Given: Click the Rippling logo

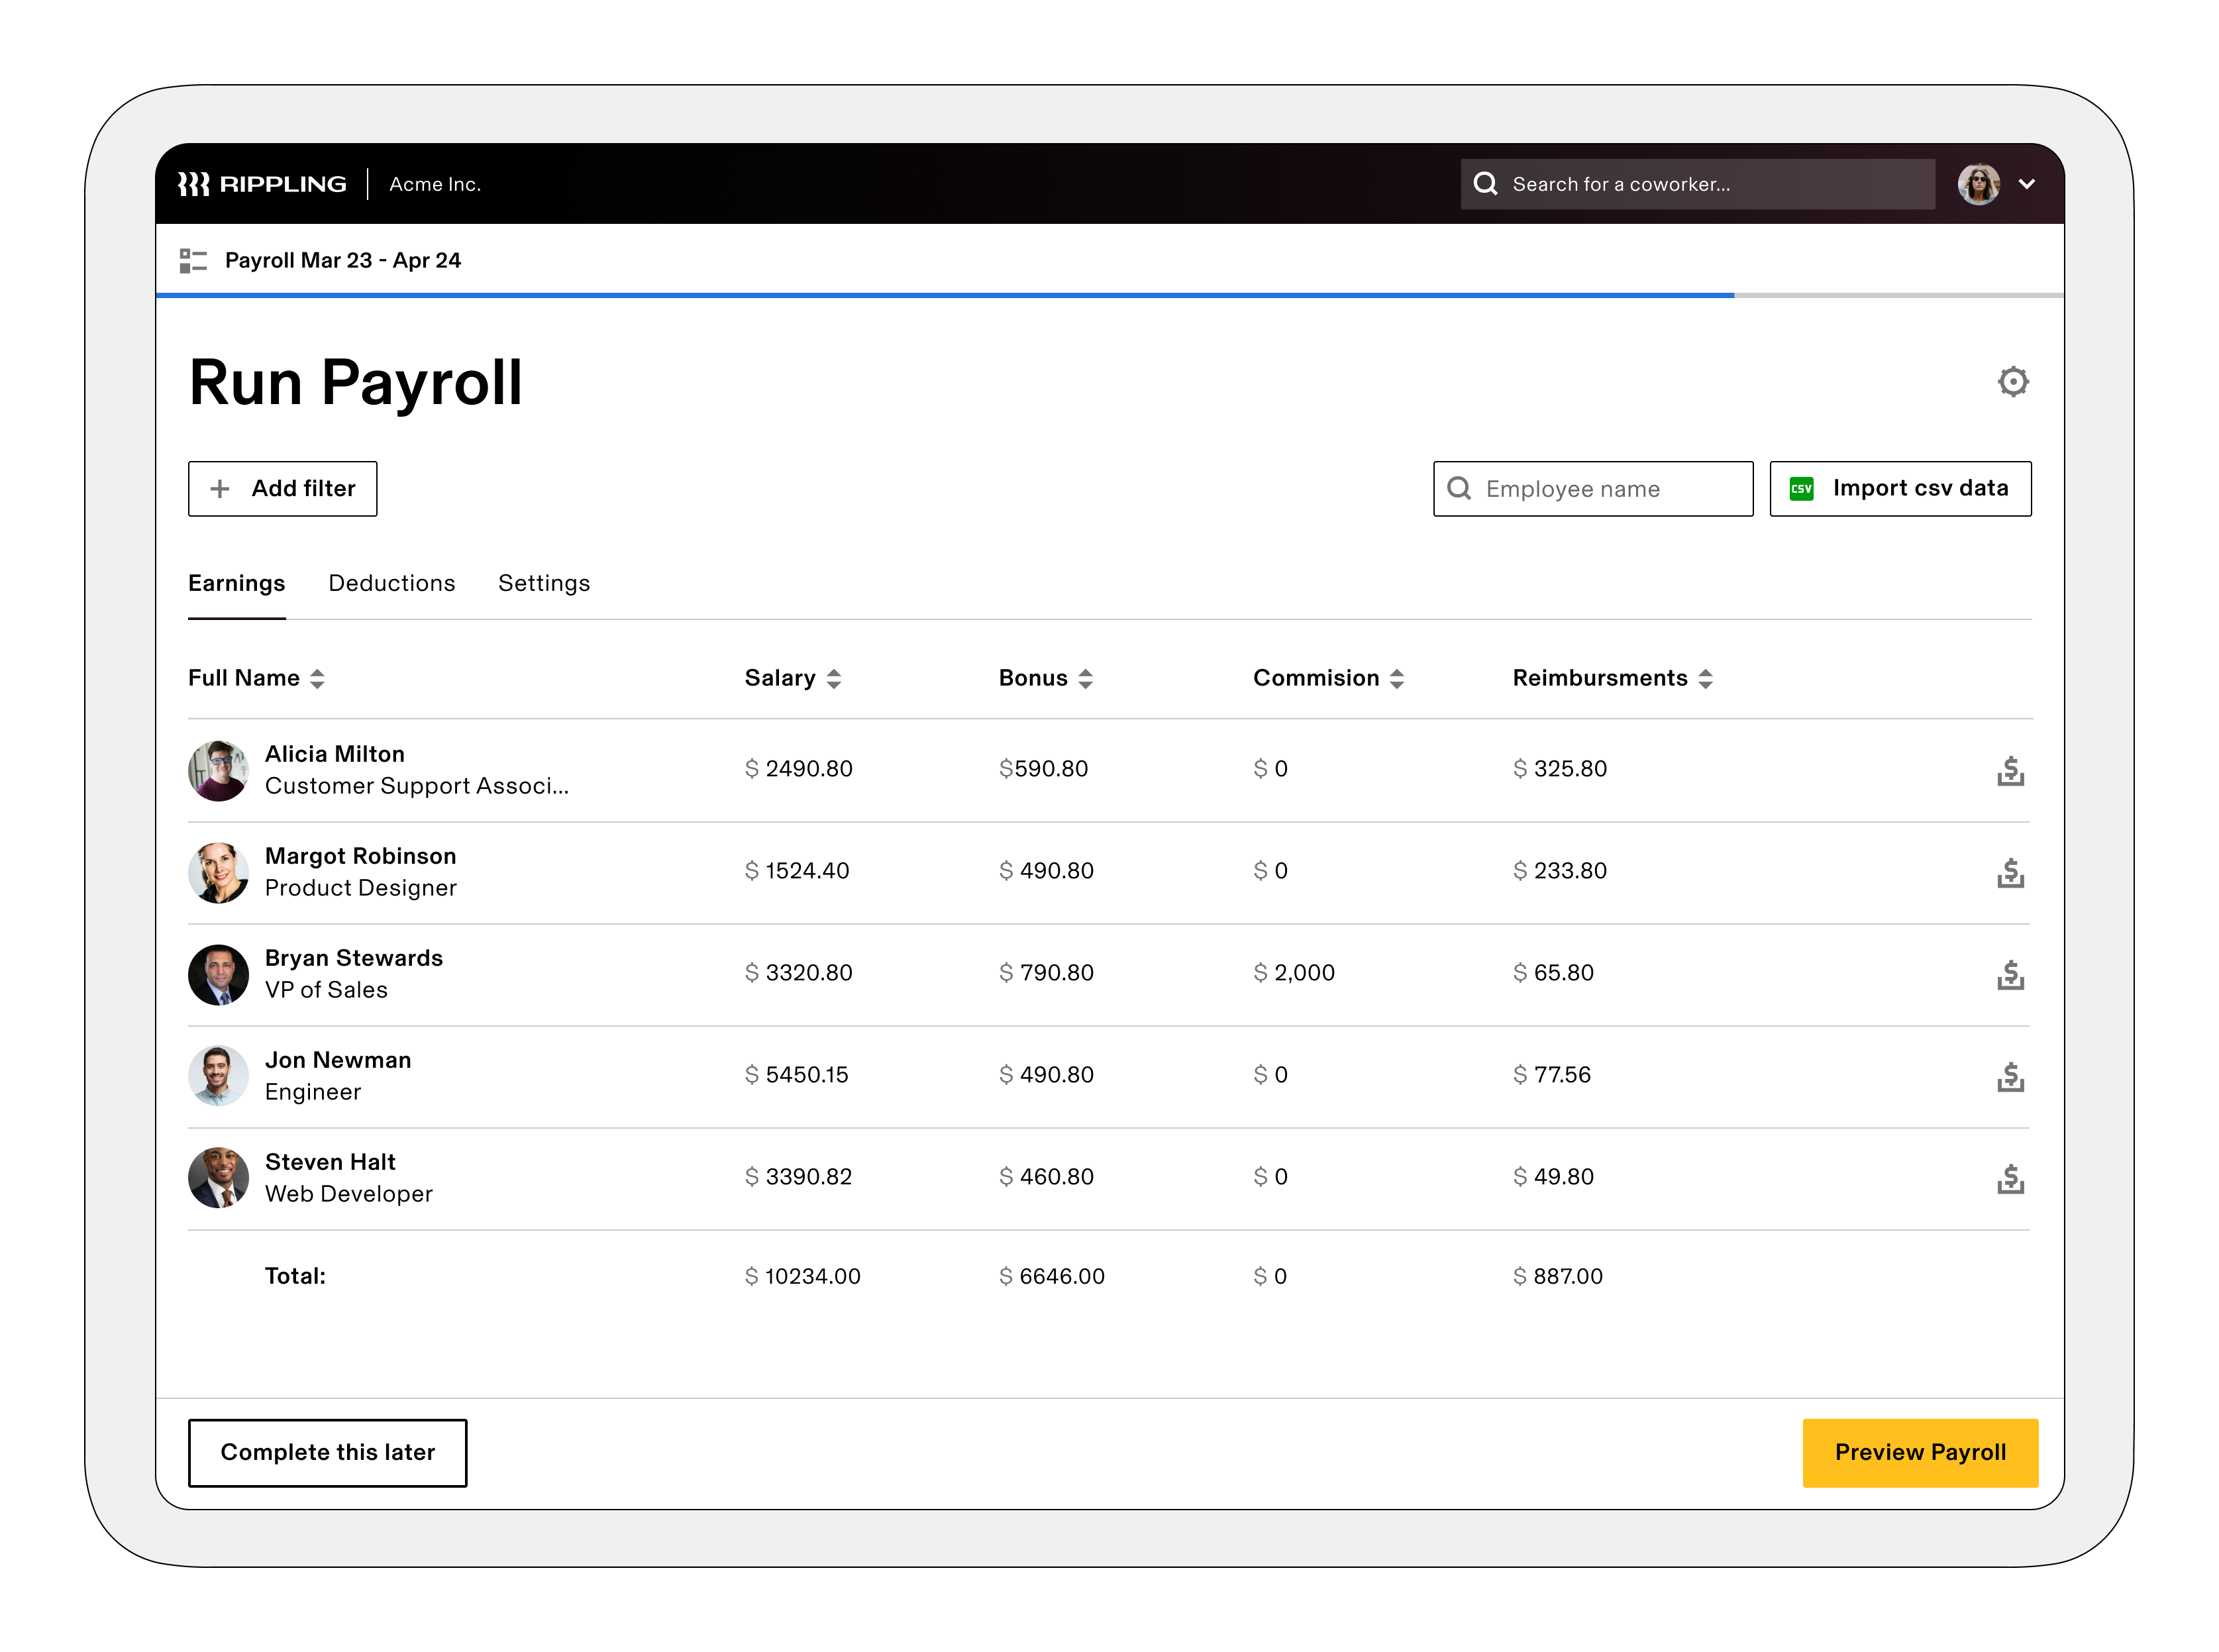Looking at the screenshot, I should tap(264, 183).
